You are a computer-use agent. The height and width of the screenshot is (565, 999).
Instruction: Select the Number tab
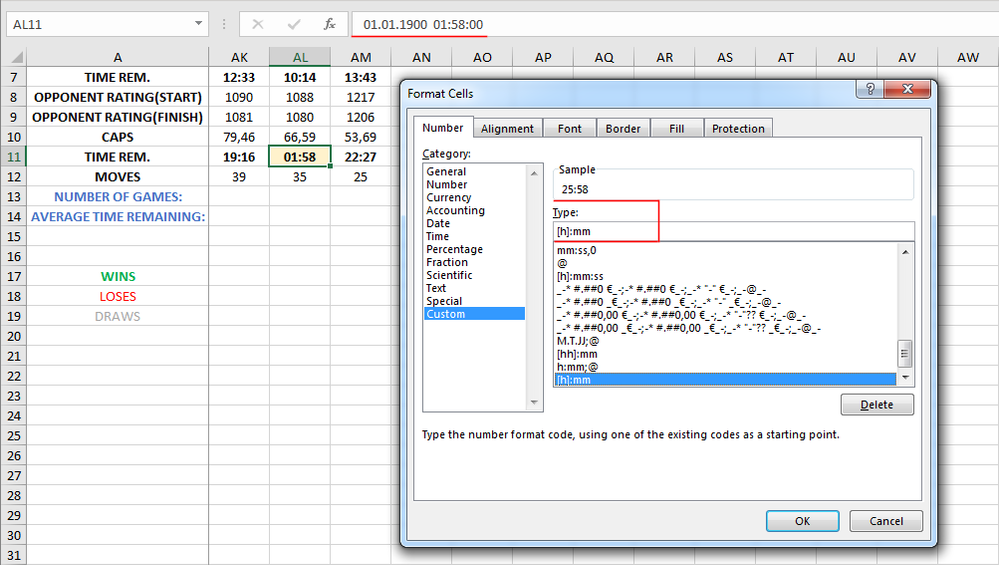[443, 127]
